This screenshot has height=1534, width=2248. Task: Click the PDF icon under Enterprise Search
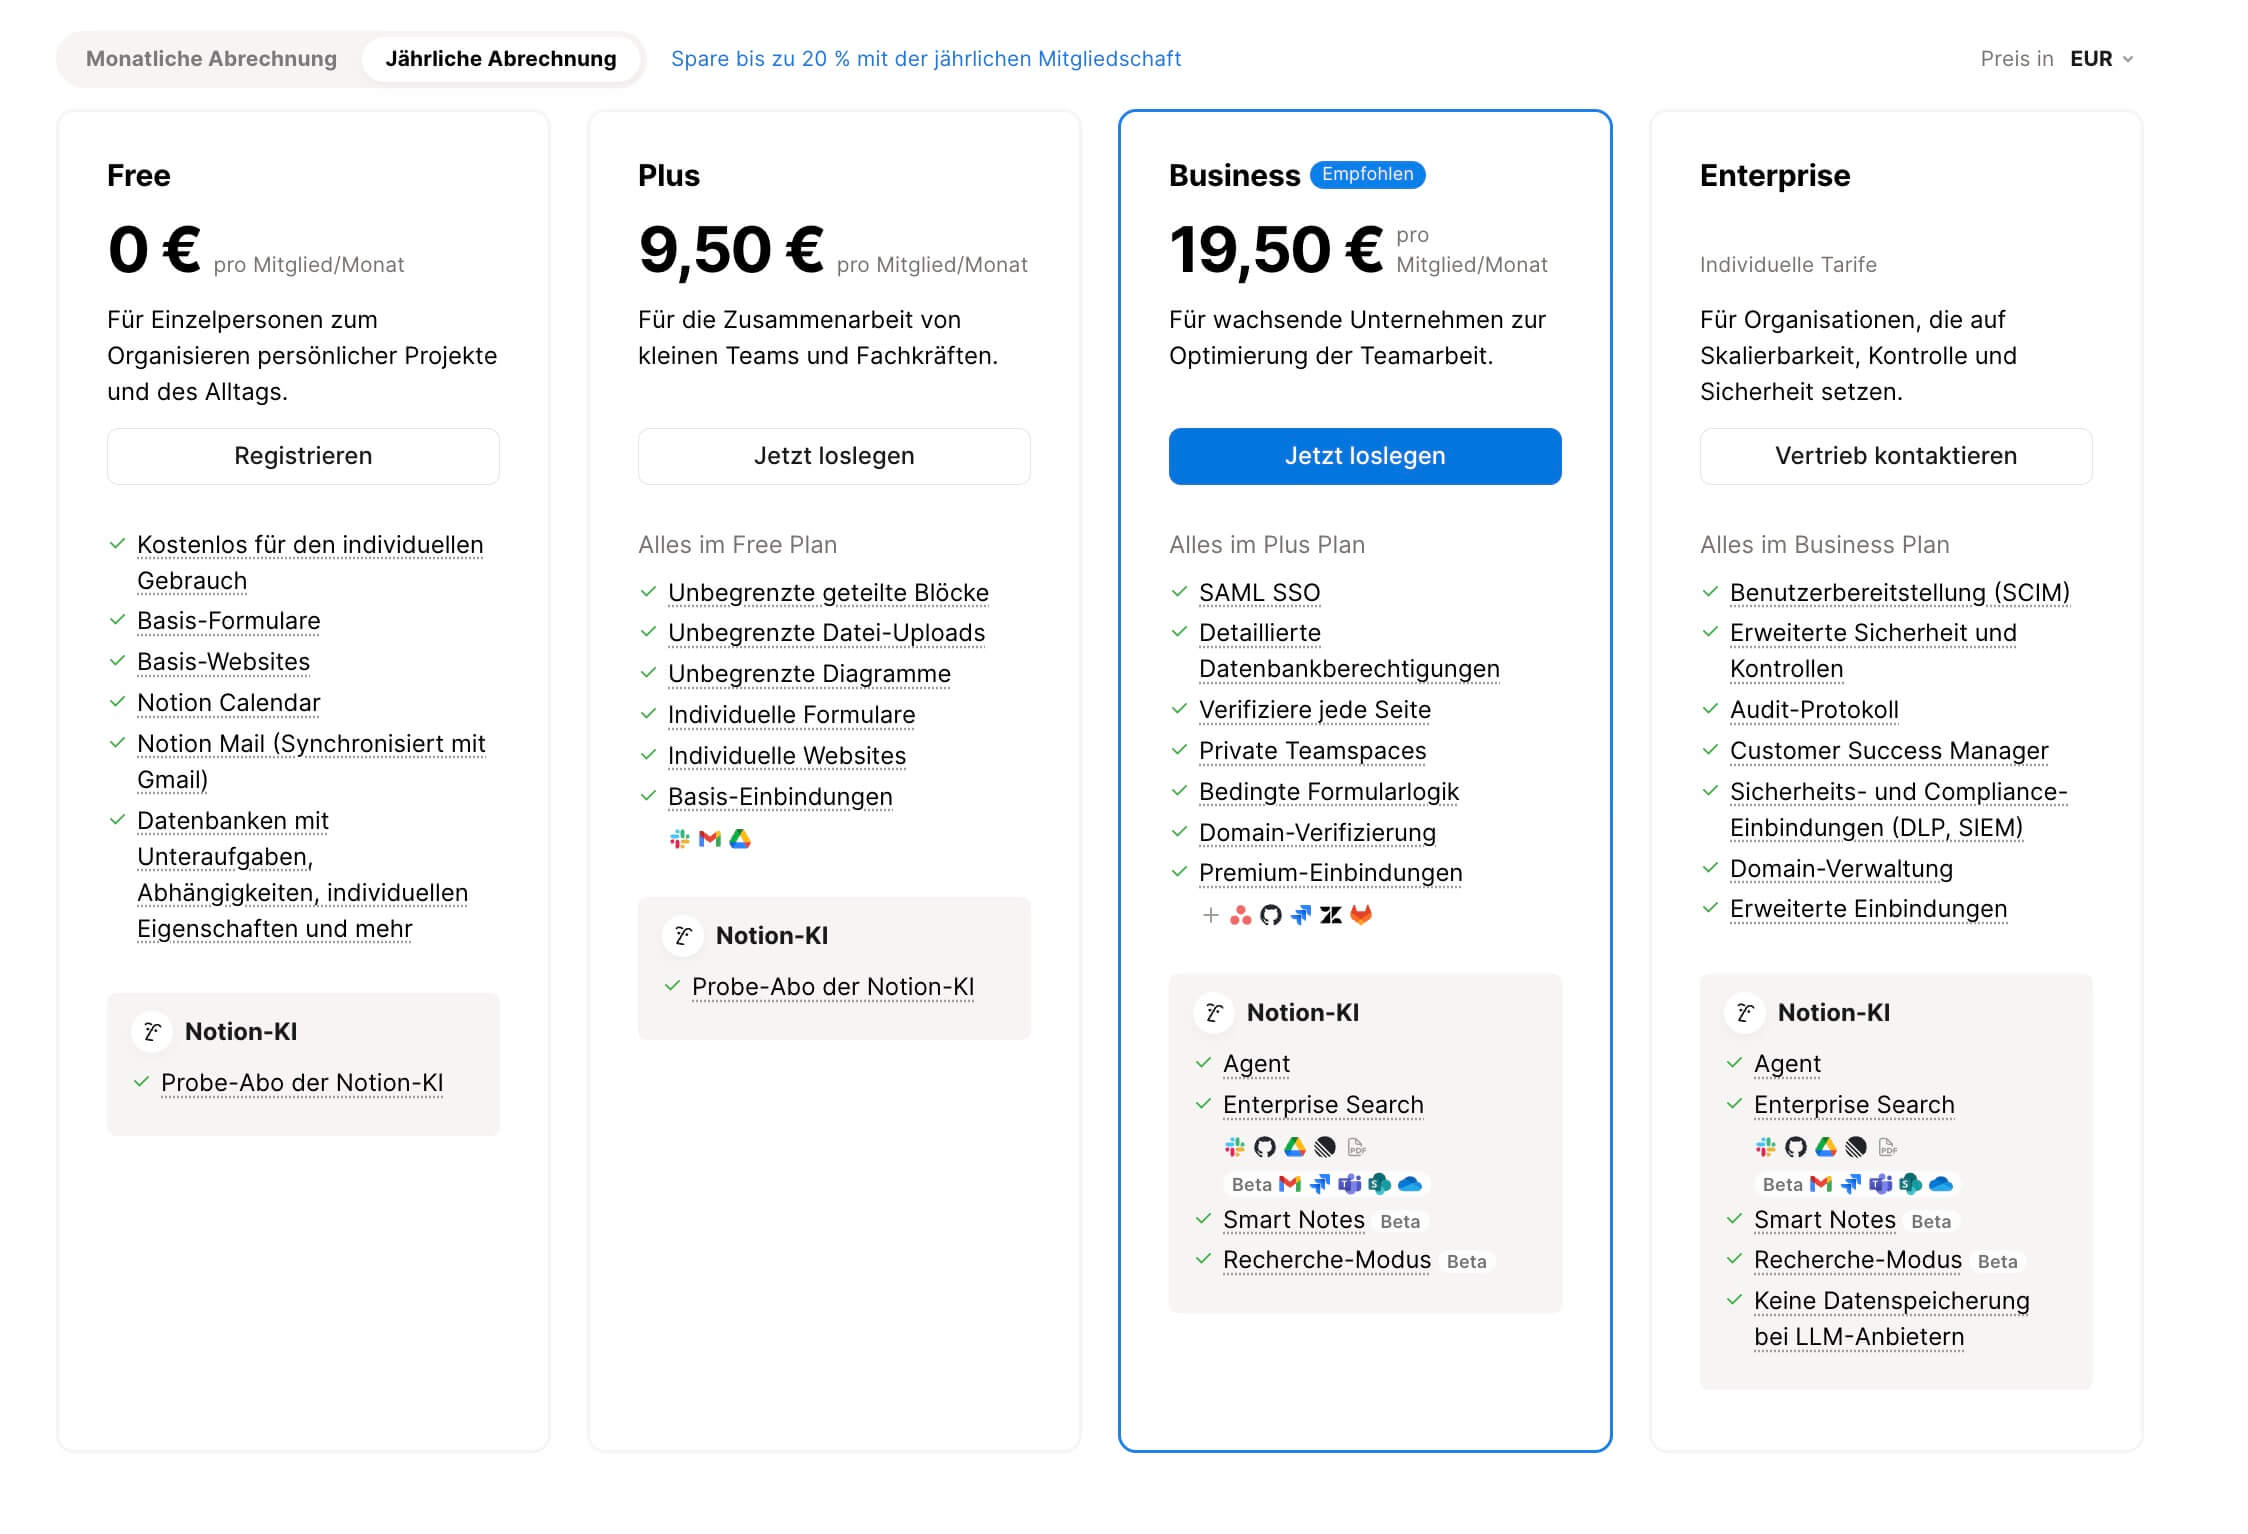coord(1357,1148)
